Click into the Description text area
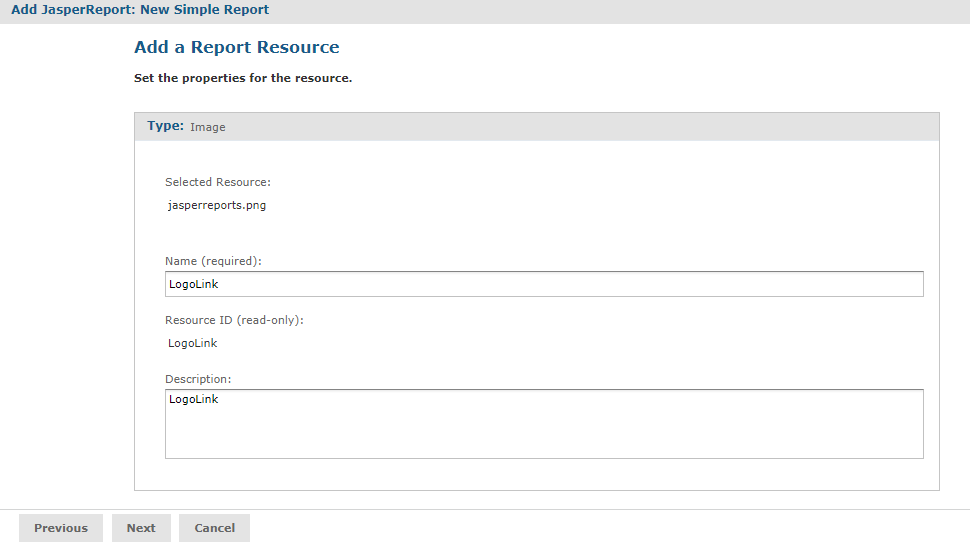Screen dimensions: 970x546 tap(544, 424)
